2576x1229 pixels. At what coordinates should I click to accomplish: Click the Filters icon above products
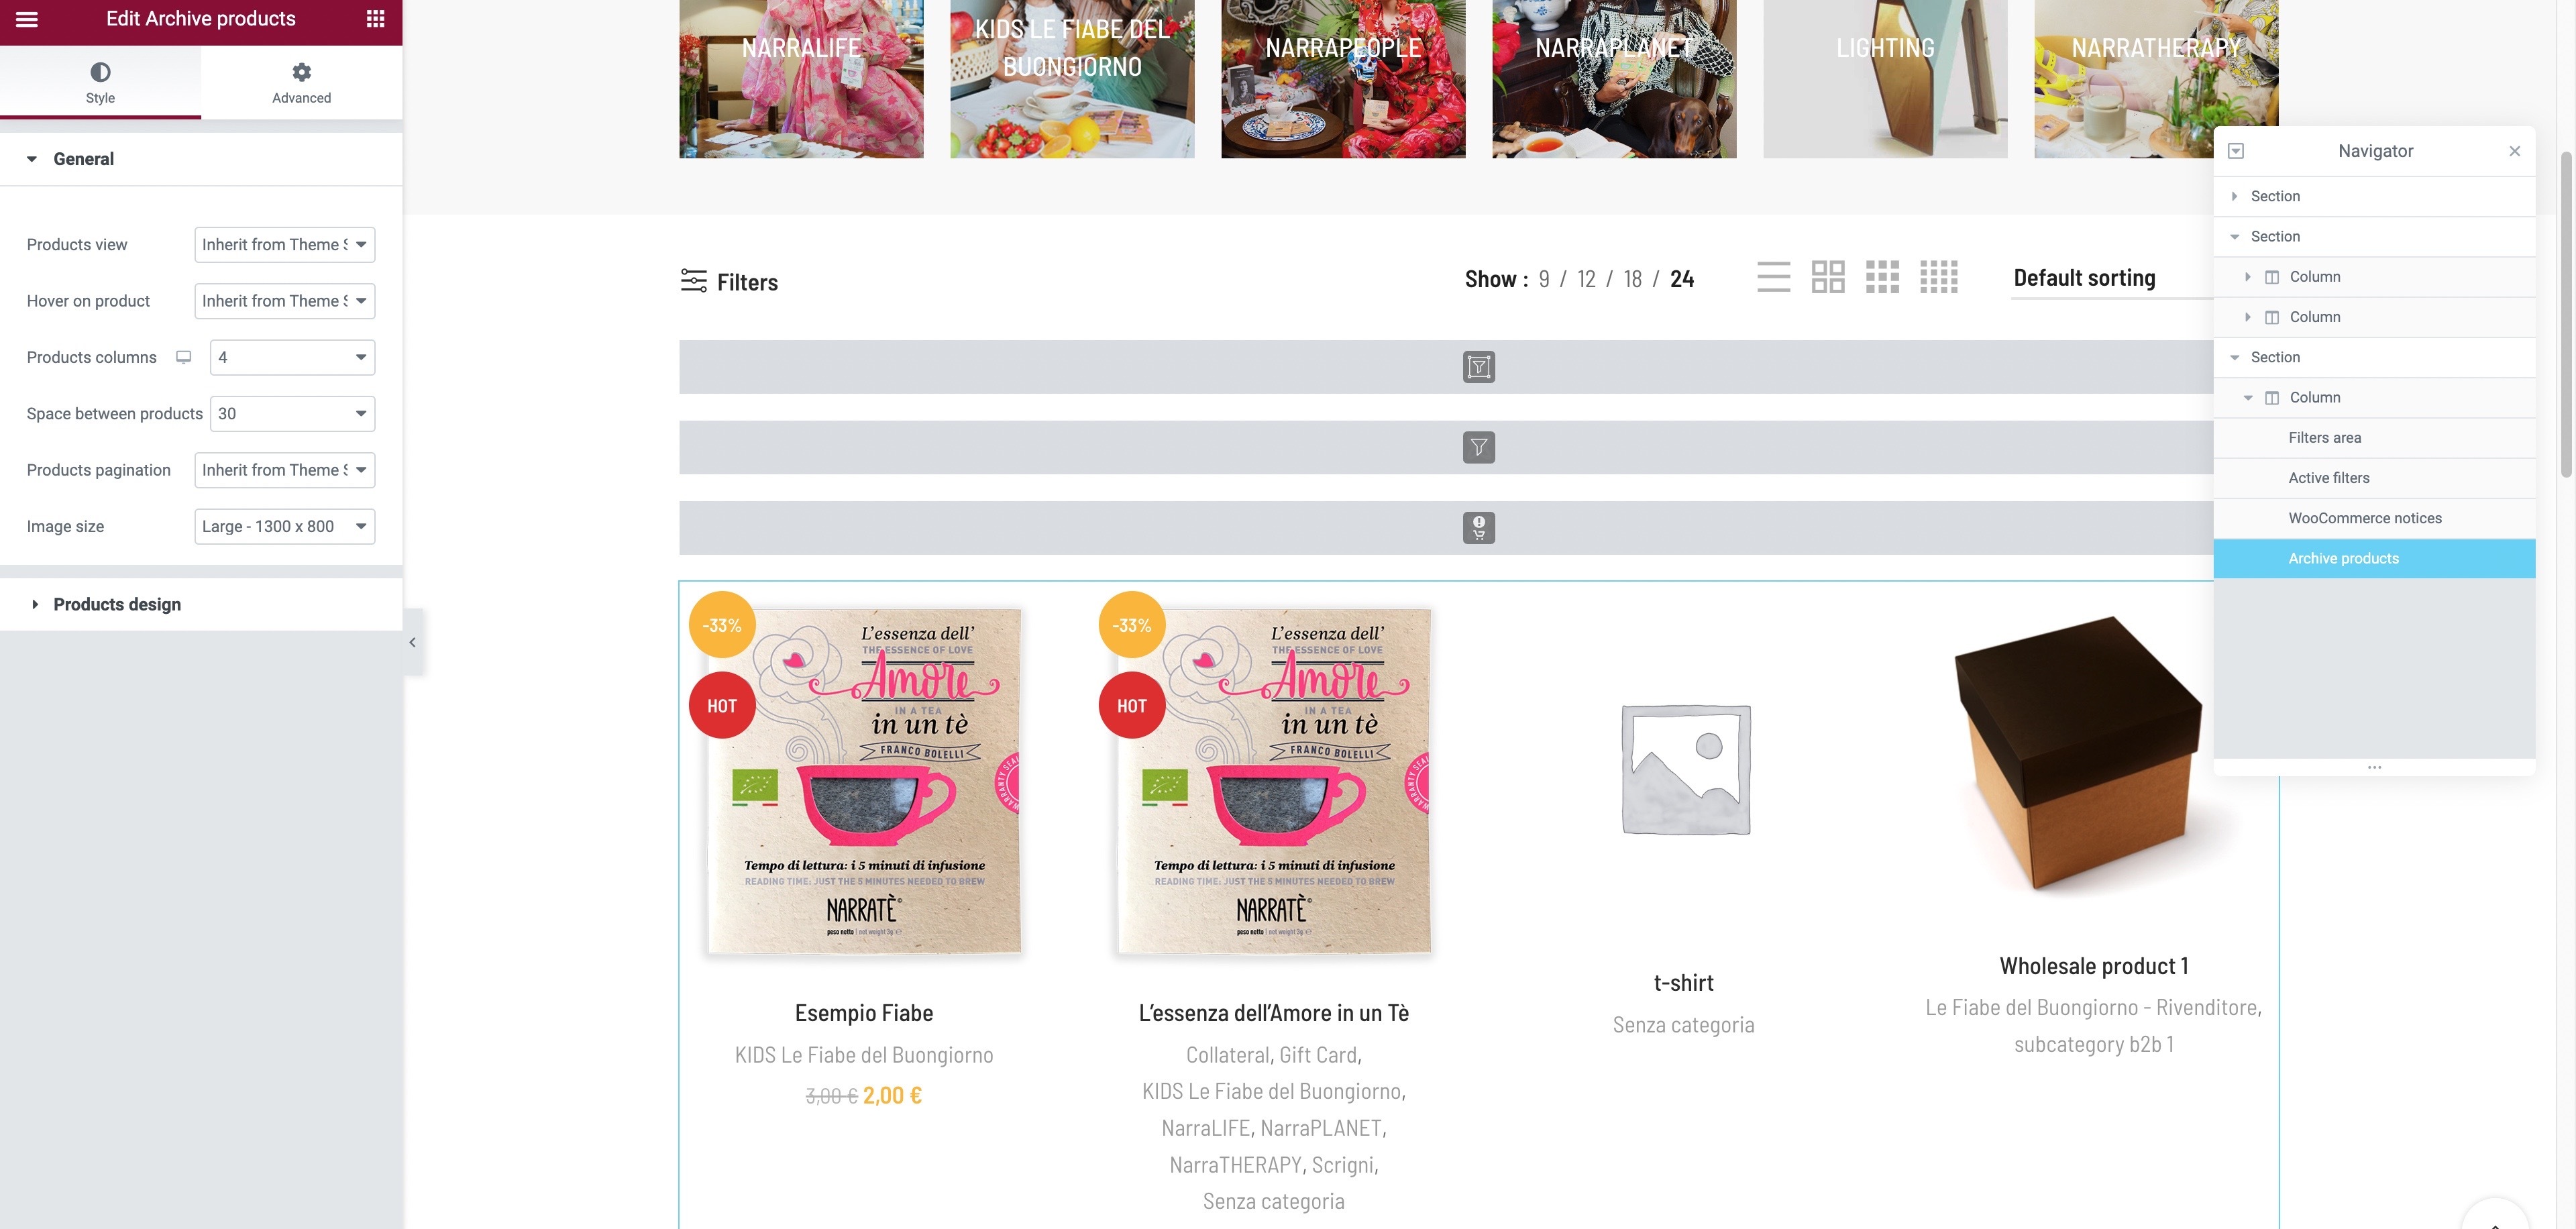tap(694, 281)
